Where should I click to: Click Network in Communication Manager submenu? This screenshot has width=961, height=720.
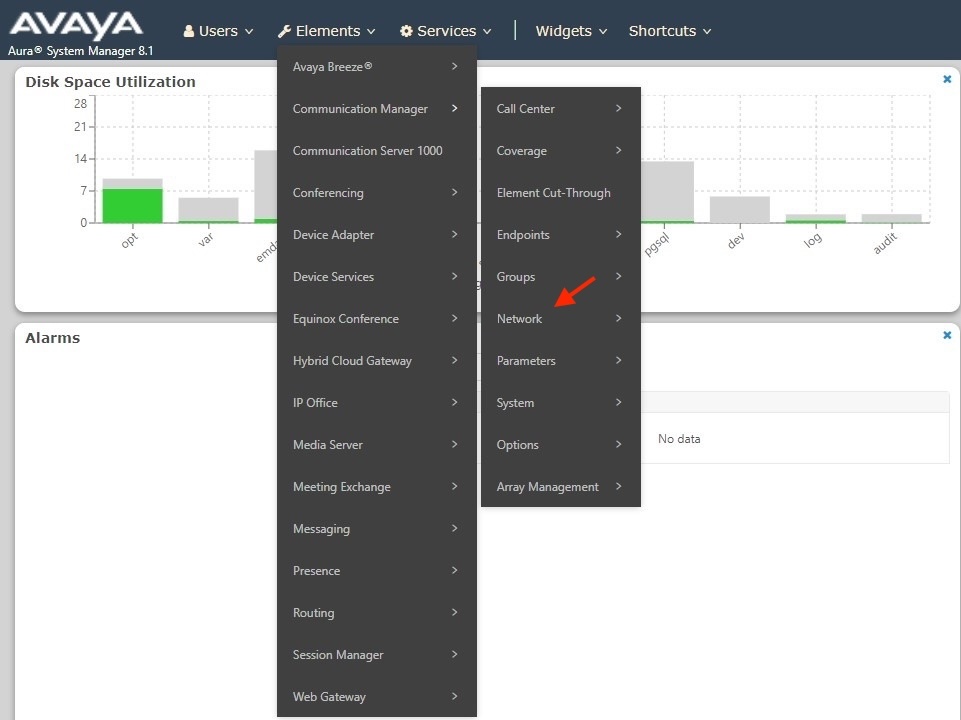tap(560, 319)
